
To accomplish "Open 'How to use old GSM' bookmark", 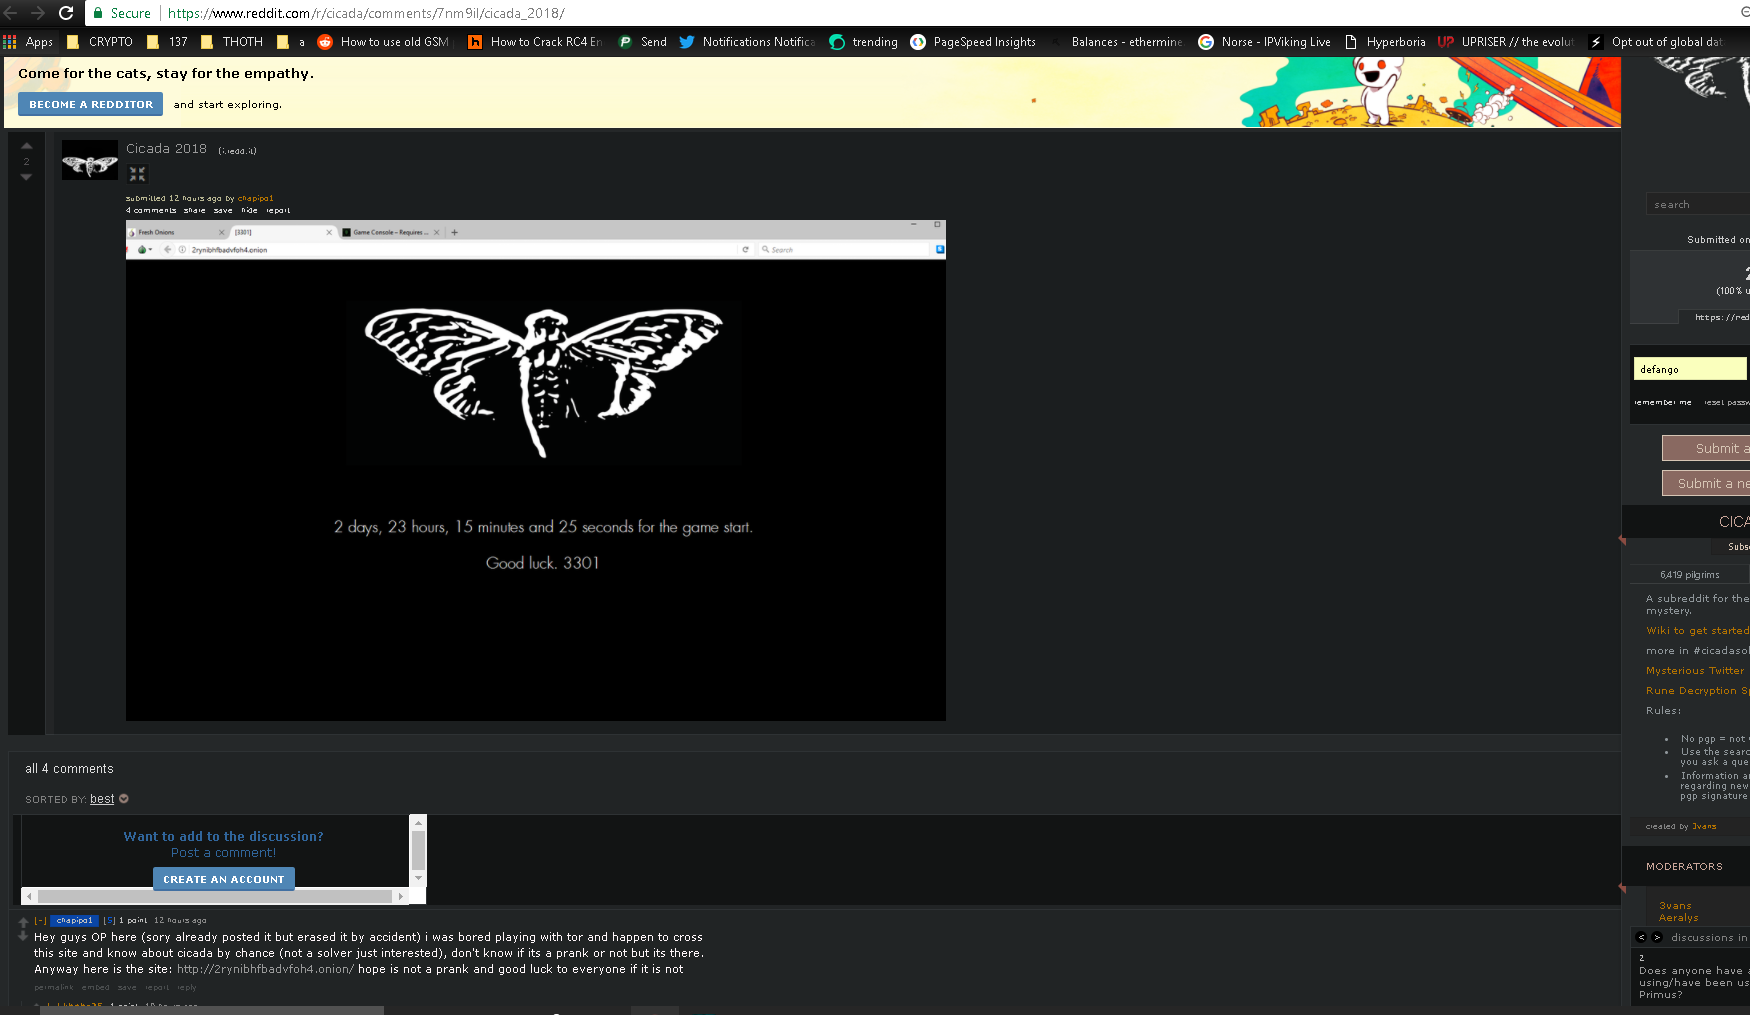I will (x=383, y=42).
